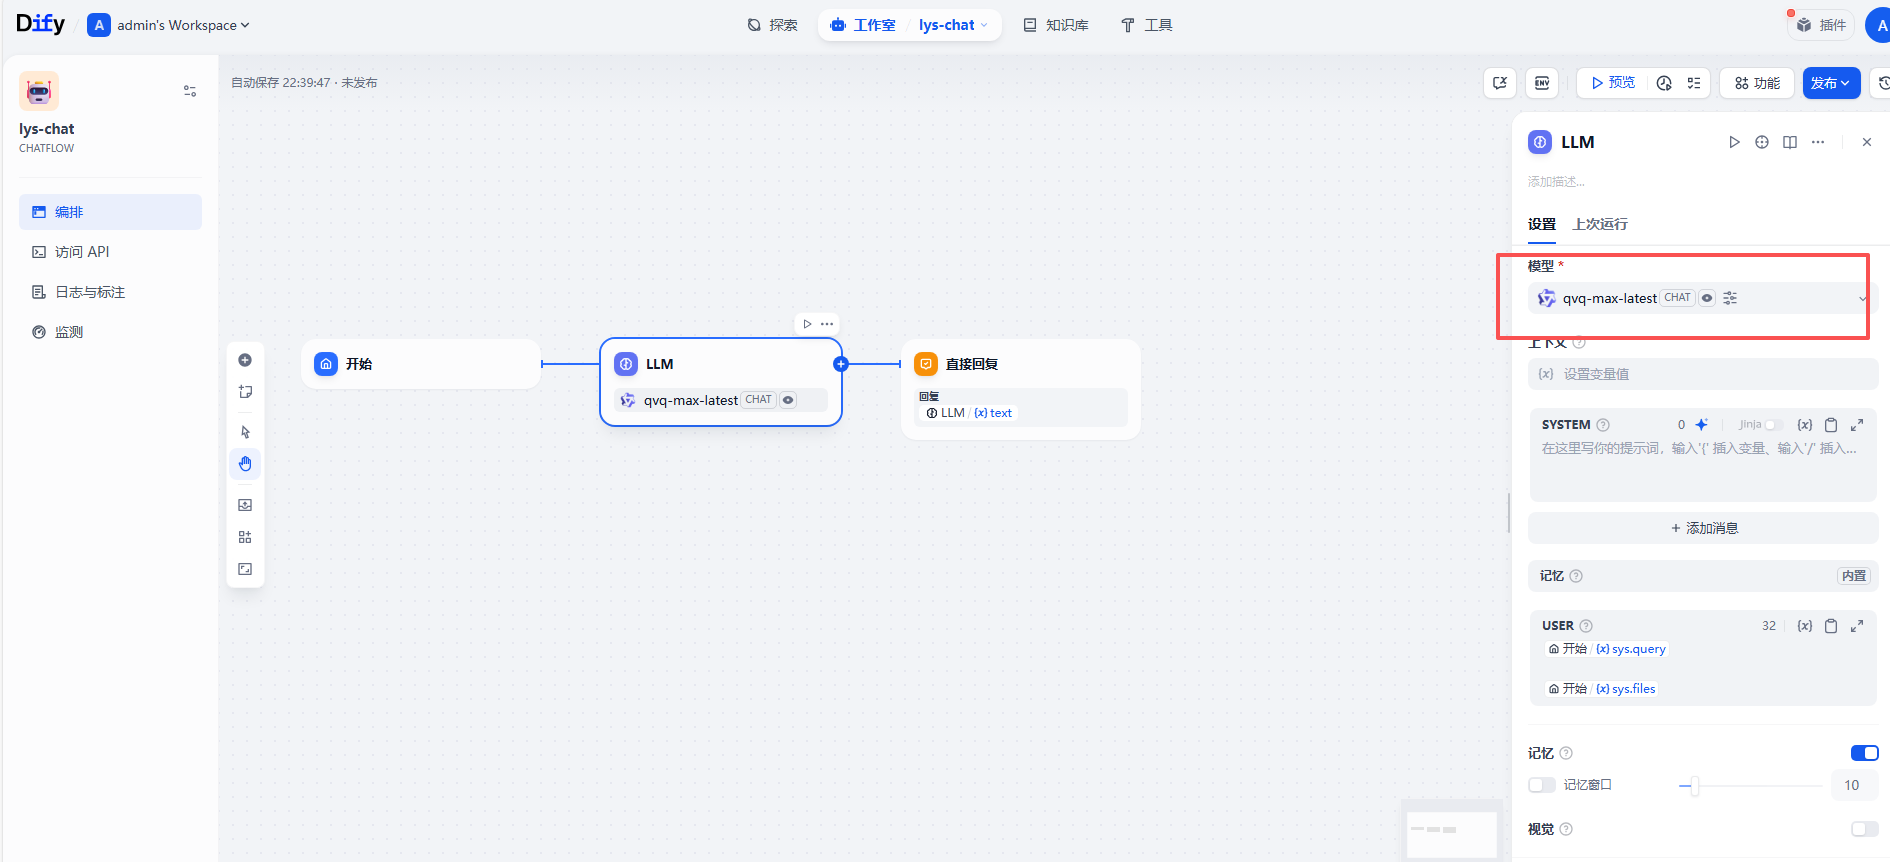1890x862 pixels.
Task: Select the 开始 start node
Action: 421,364
